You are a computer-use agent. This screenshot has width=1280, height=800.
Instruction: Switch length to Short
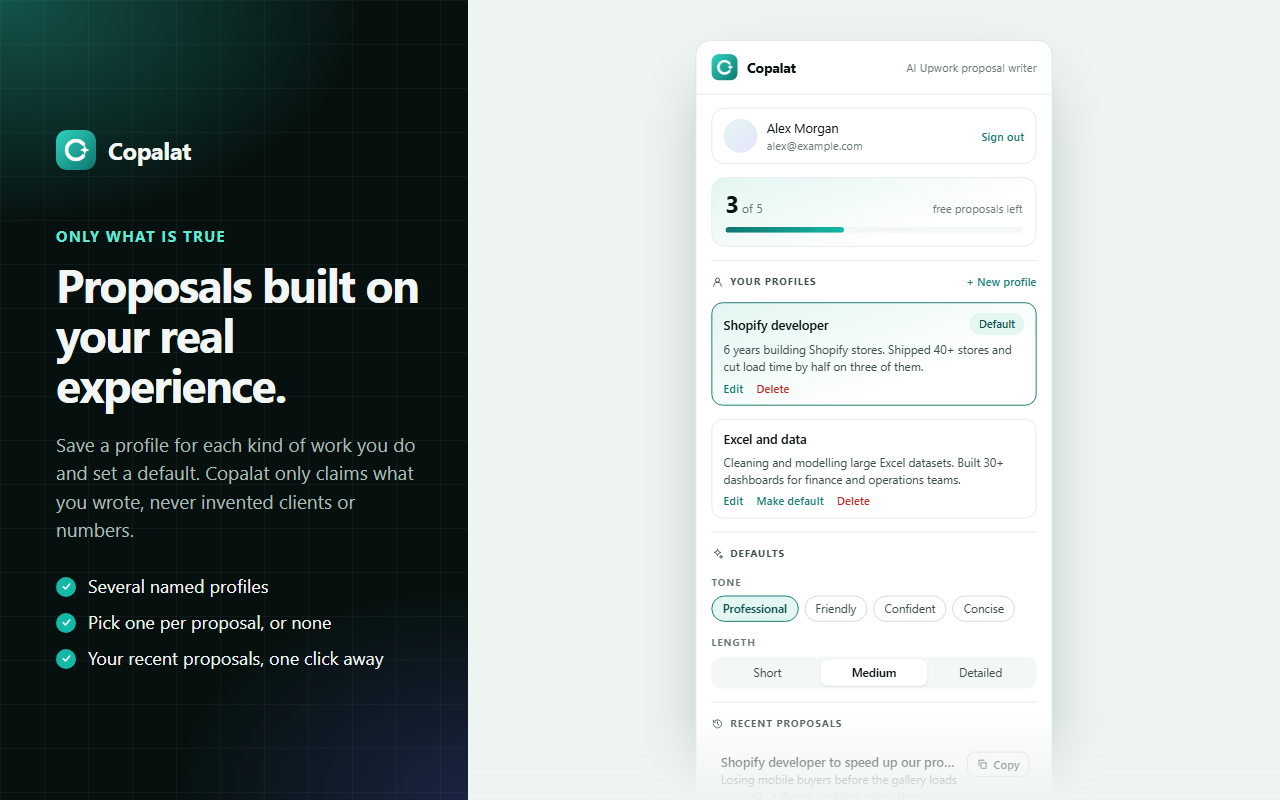767,673
